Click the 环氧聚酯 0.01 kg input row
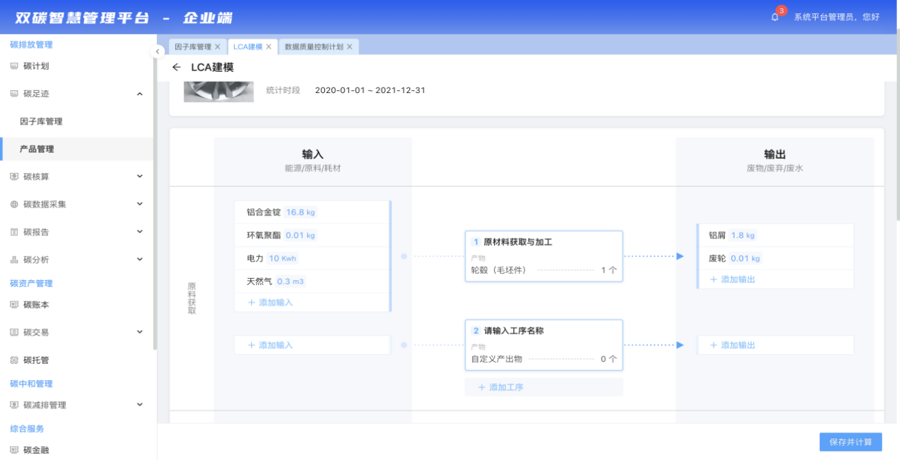900x460 pixels. 312,235
